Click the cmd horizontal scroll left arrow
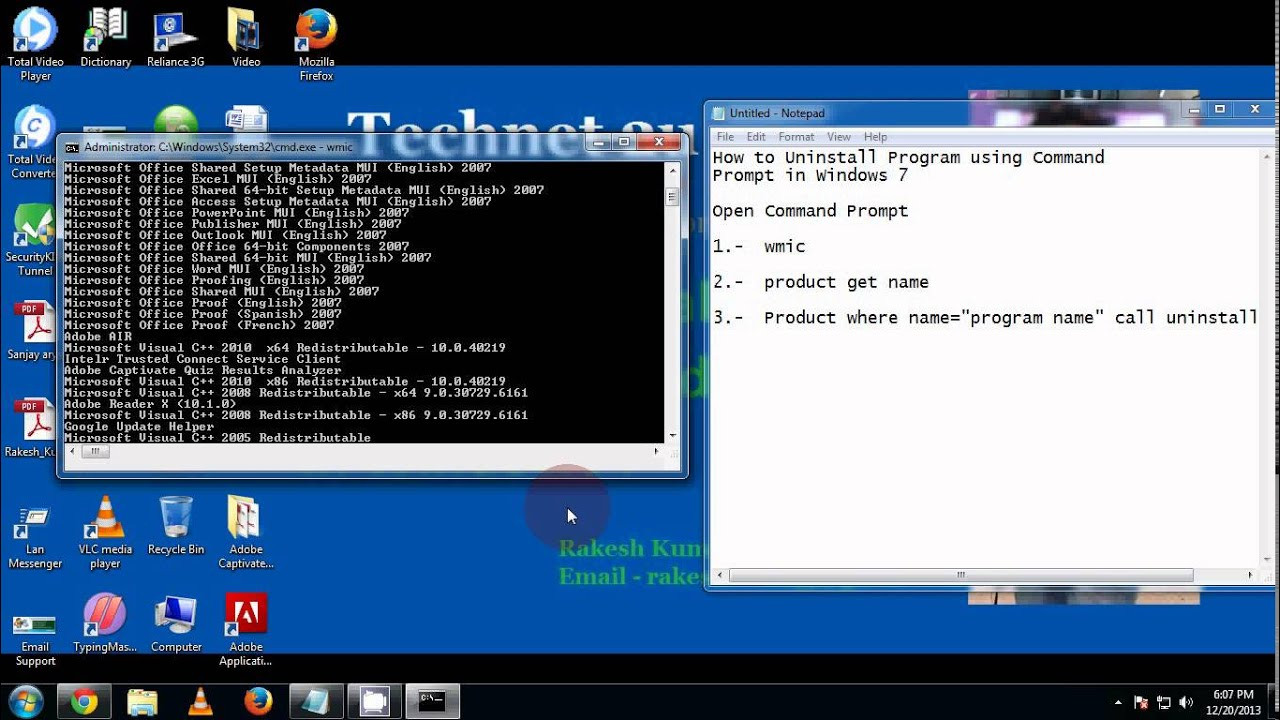 [x=71, y=451]
